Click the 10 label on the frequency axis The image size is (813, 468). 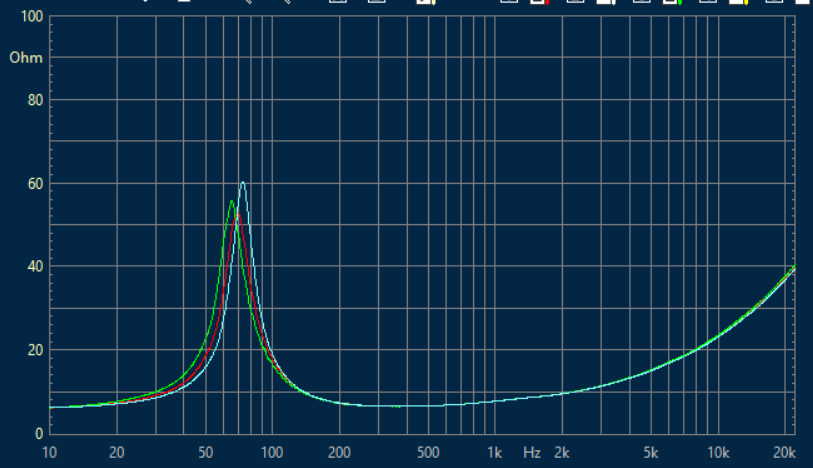point(49,453)
